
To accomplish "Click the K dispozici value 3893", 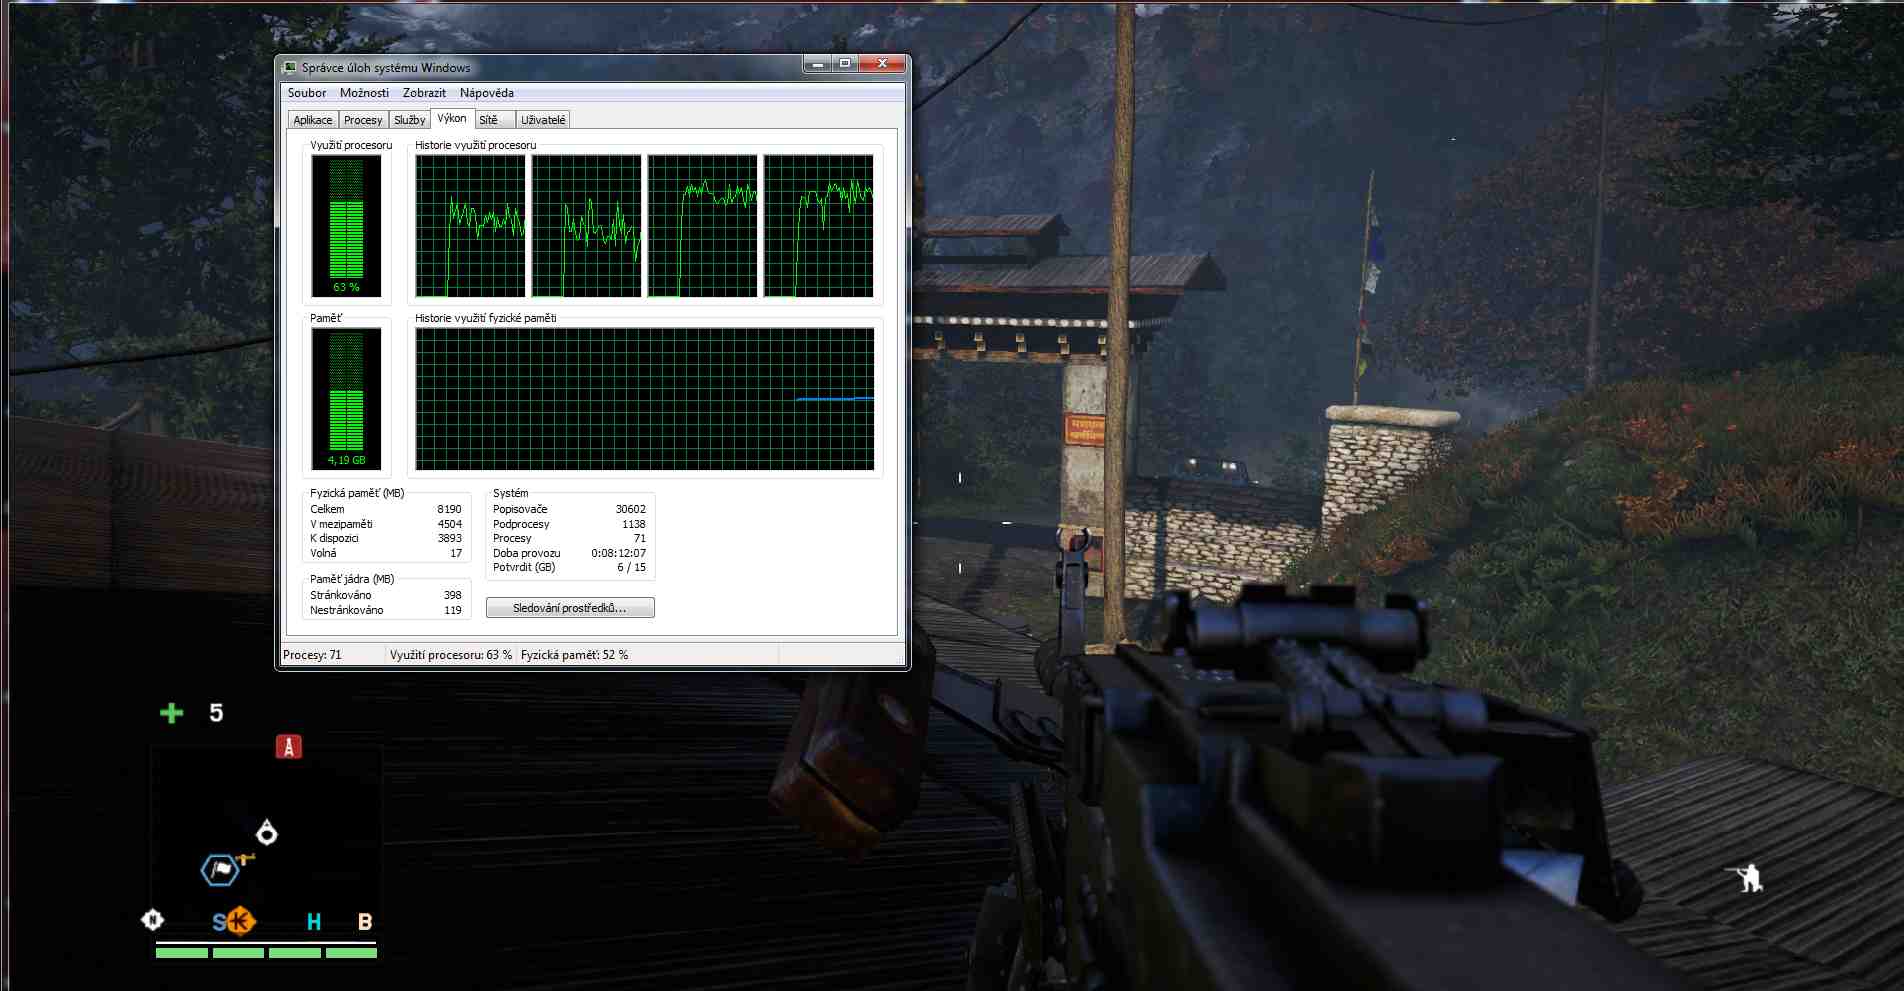I will click(449, 538).
